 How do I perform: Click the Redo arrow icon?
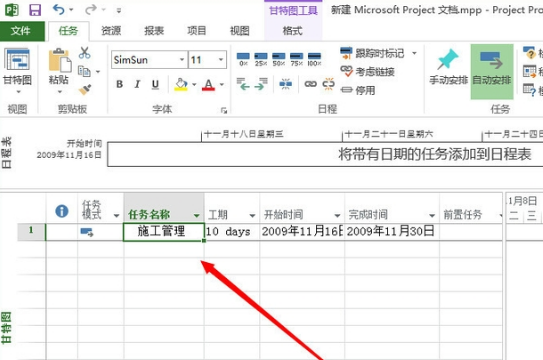(x=91, y=9)
